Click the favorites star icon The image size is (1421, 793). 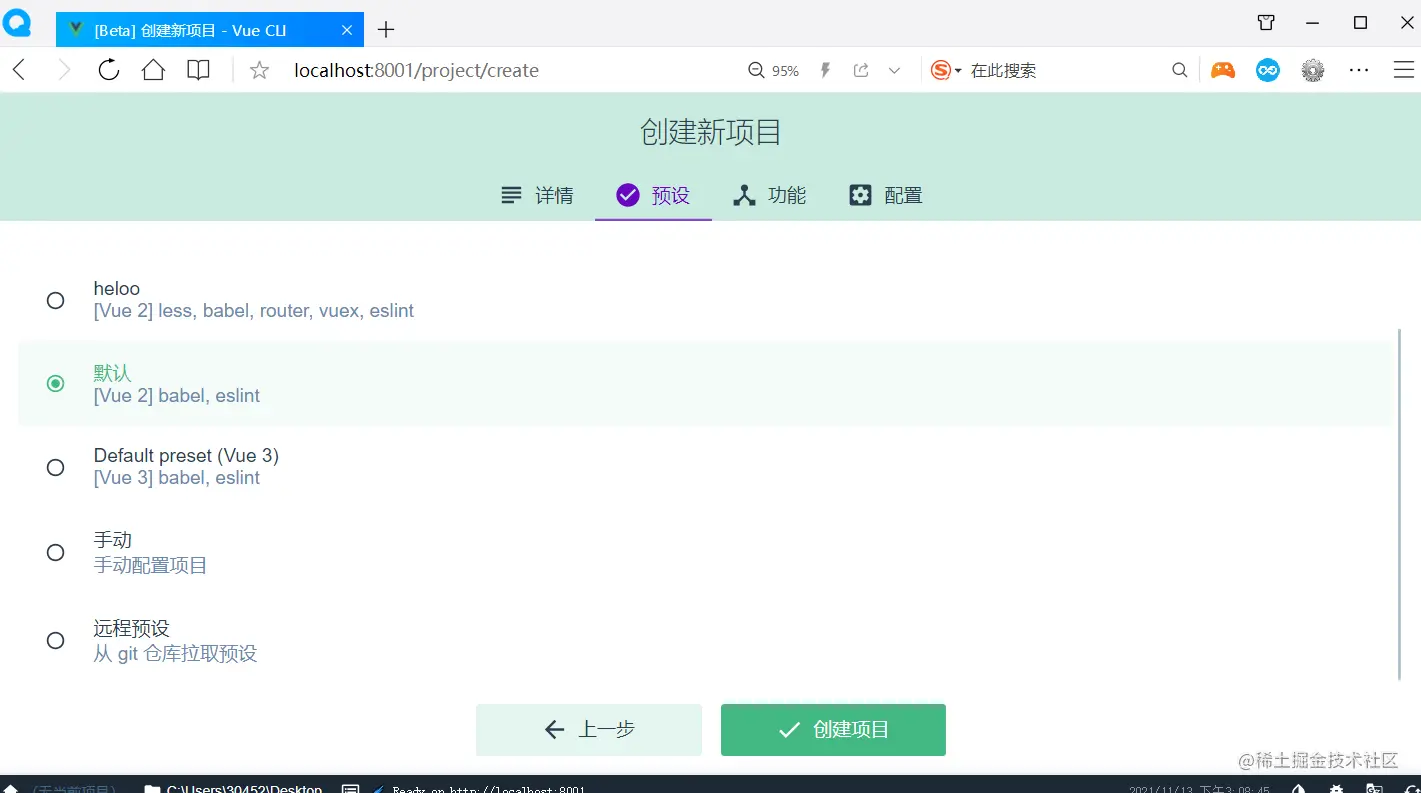[258, 69]
